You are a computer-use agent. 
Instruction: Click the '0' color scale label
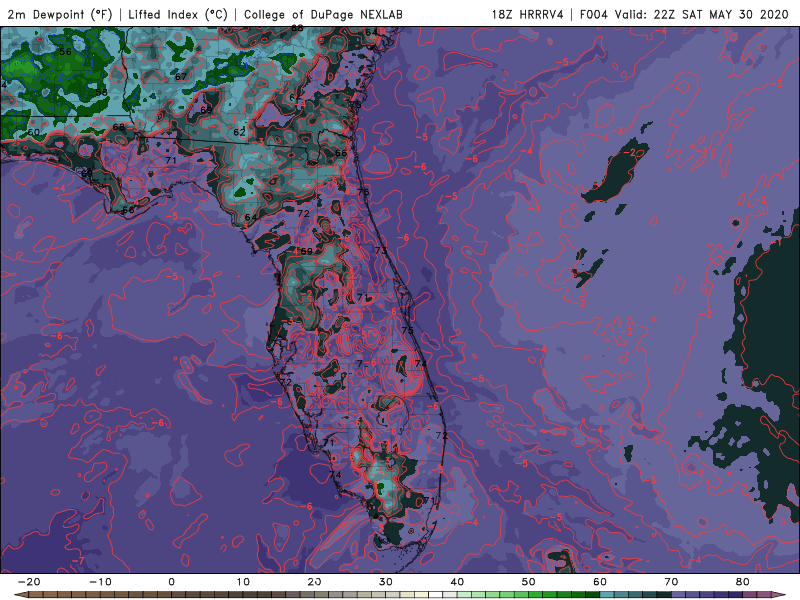click(x=171, y=582)
